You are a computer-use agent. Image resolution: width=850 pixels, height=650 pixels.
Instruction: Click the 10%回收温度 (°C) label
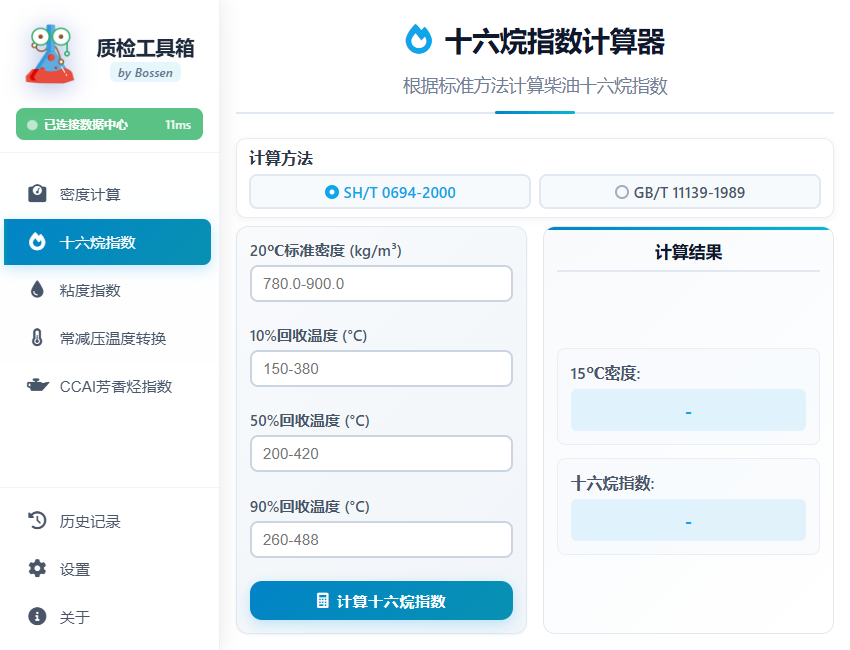tap(308, 336)
